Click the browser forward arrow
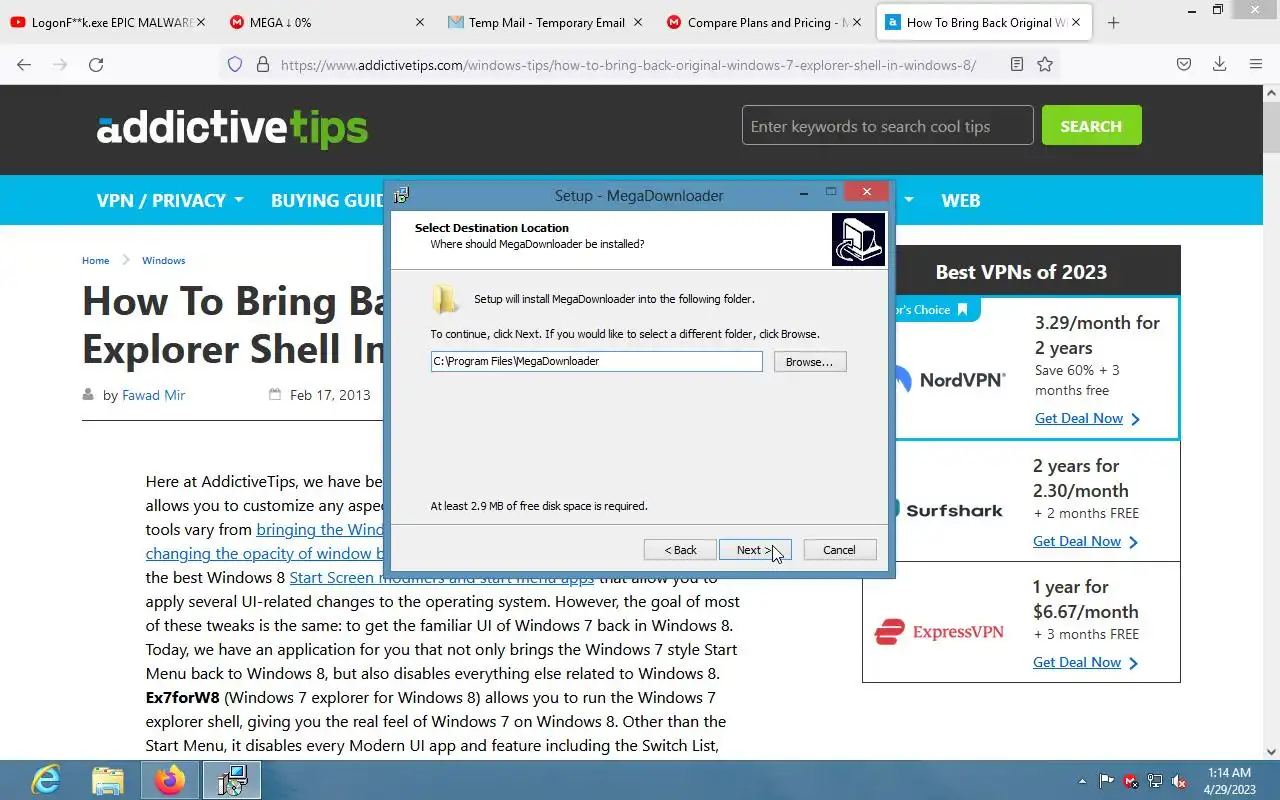The height and width of the screenshot is (800, 1280). pyautogui.click(x=60, y=64)
